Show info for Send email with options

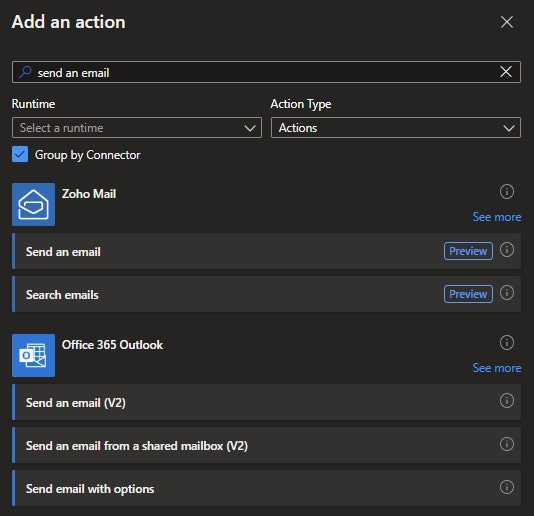[507, 487]
